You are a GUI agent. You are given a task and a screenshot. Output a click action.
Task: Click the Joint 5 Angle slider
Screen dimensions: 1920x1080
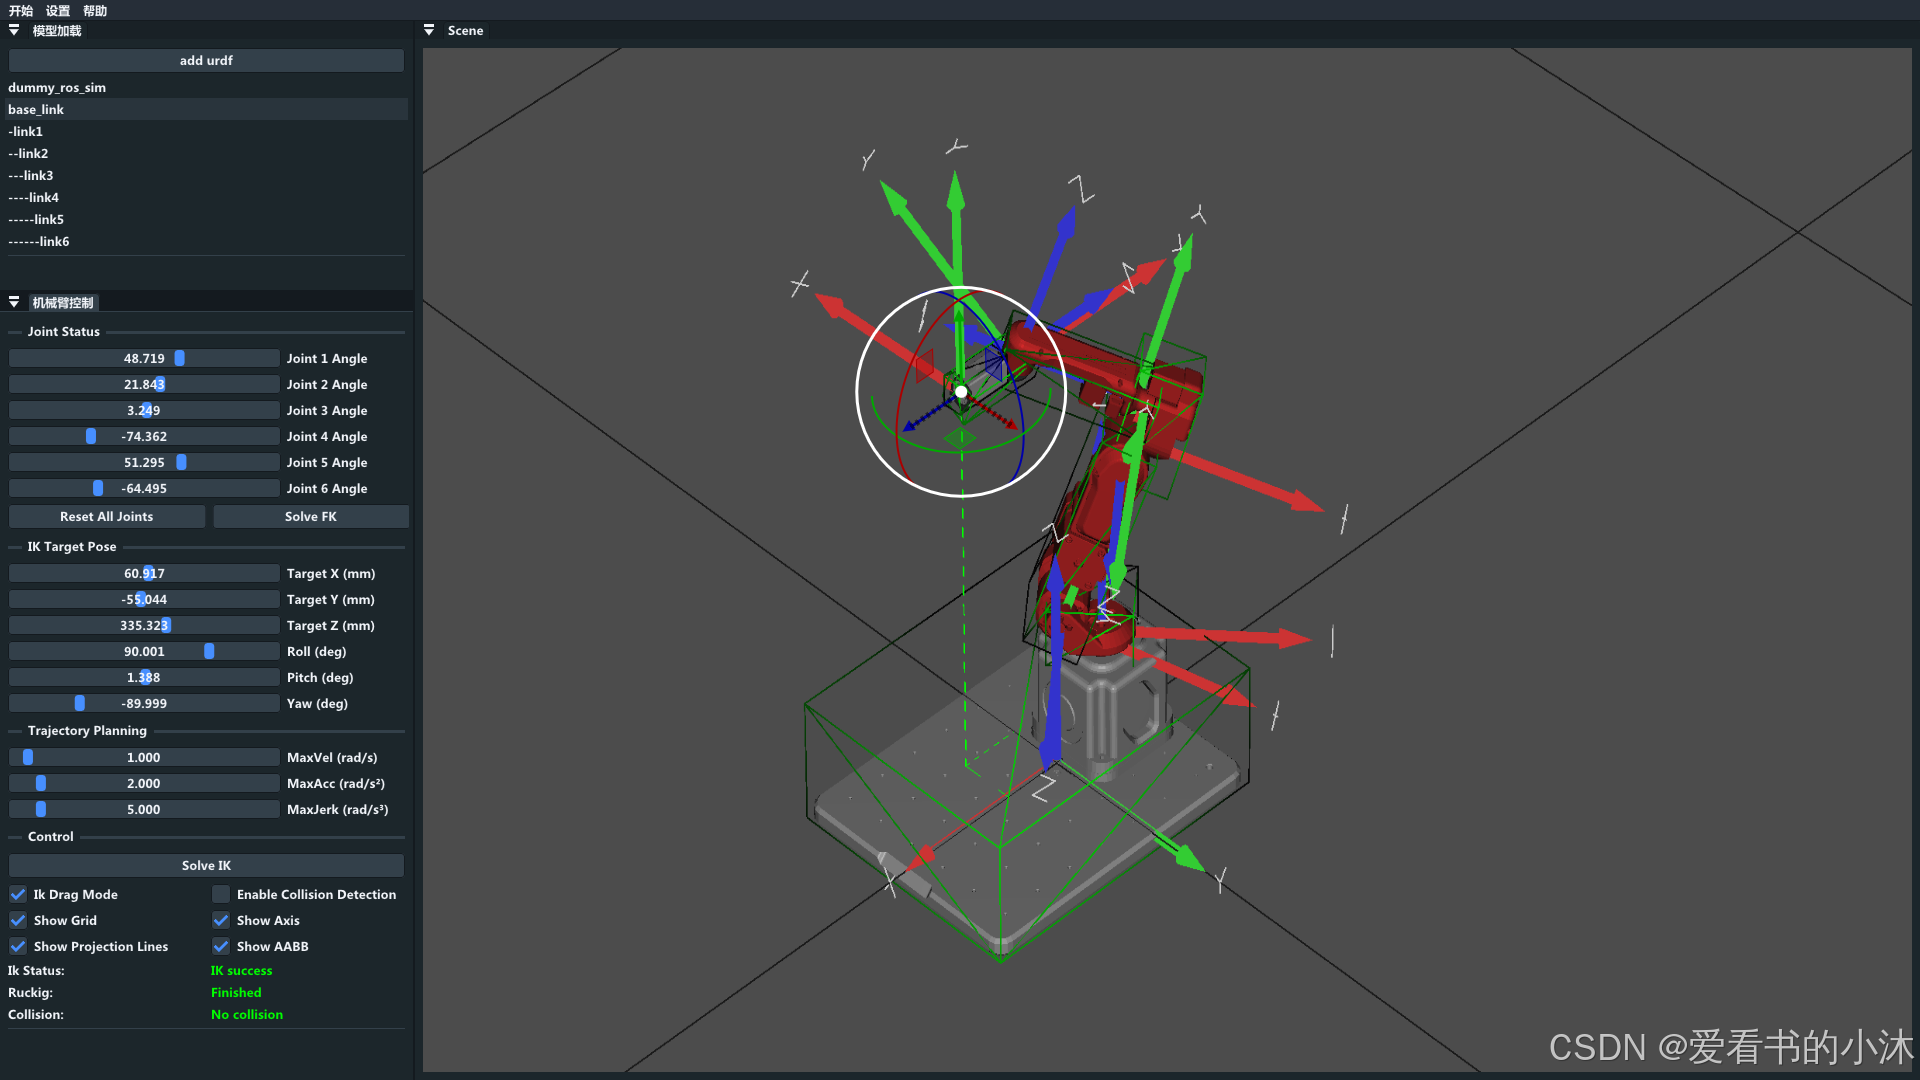[x=144, y=462]
